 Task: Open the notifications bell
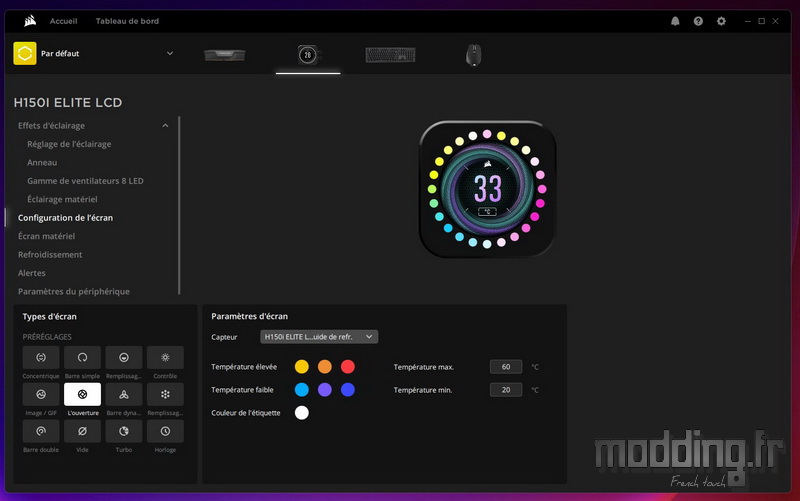pos(675,21)
